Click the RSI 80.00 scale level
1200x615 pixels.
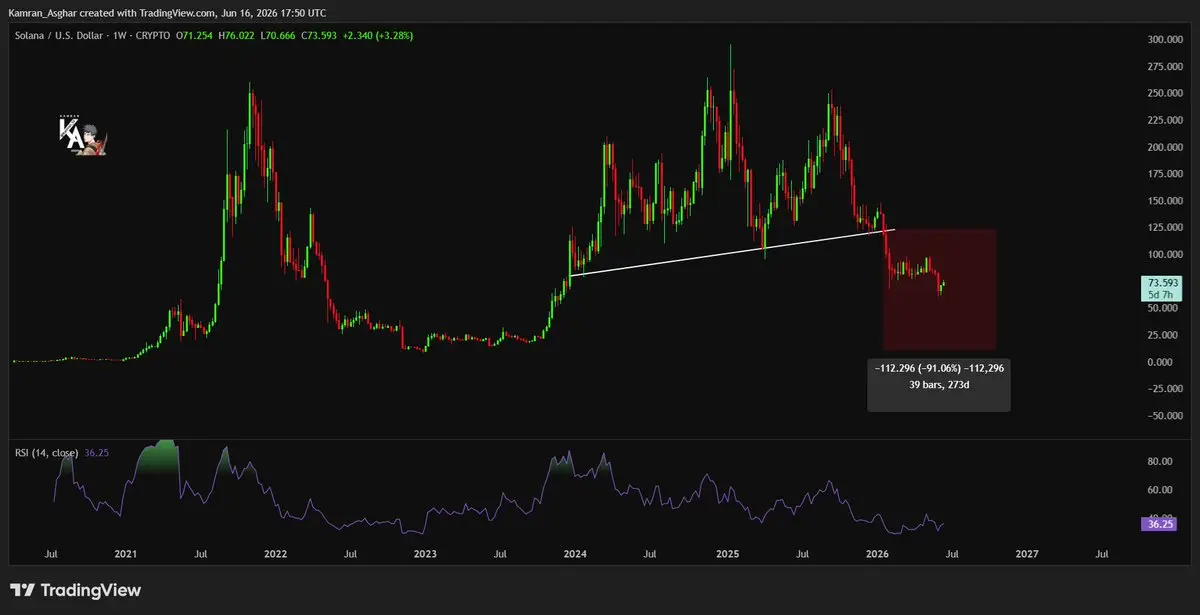coord(1160,462)
